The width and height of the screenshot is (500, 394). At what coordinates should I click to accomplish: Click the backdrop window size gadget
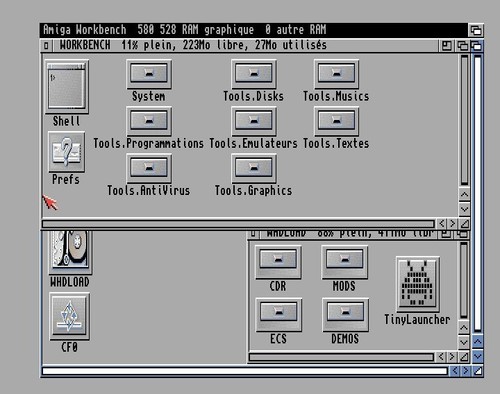coord(478,371)
